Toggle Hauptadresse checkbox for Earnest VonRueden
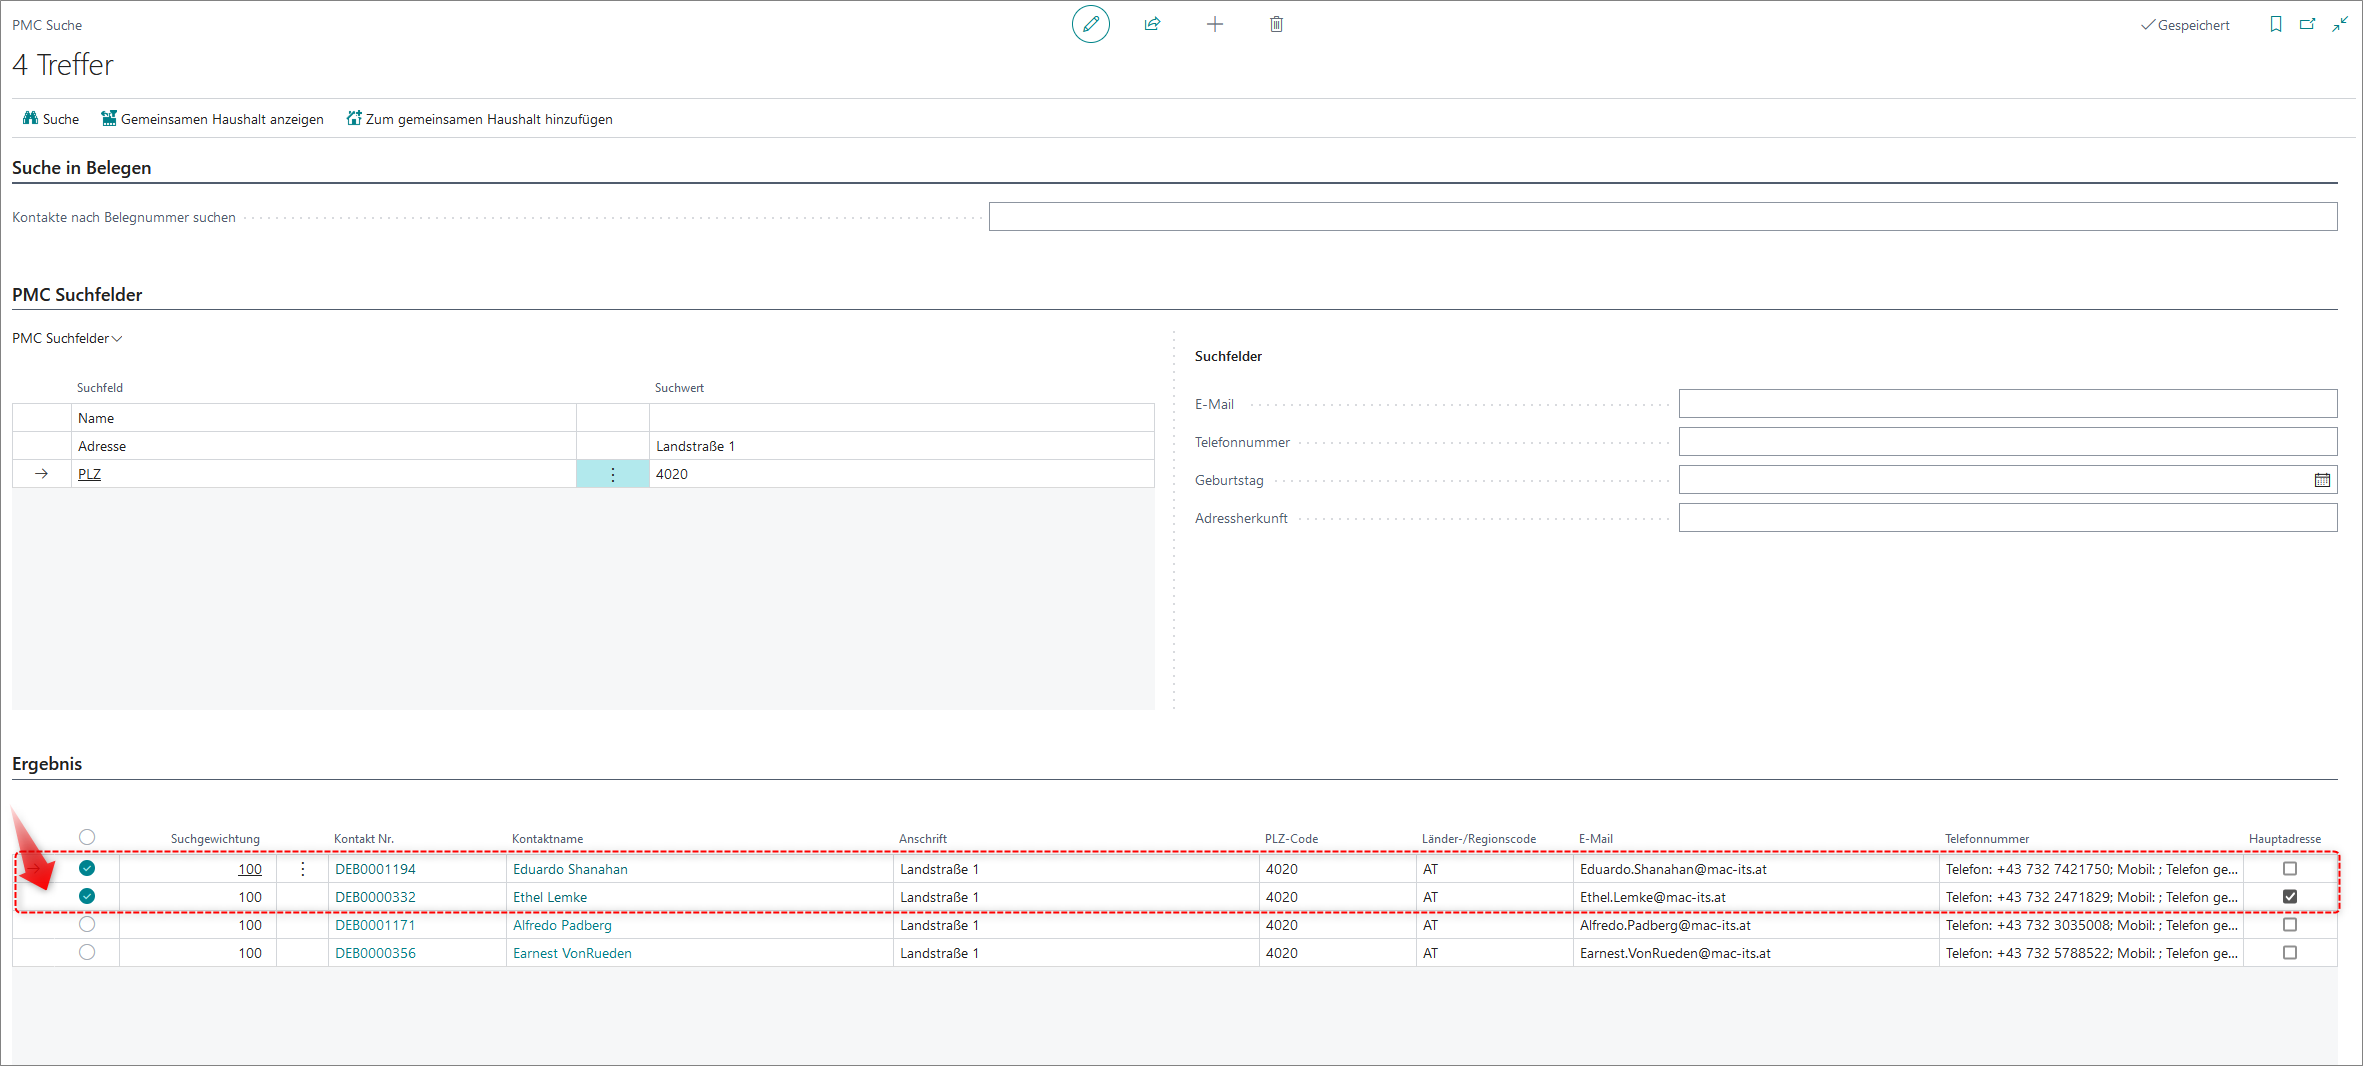This screenshot has height=1066, width=2363. [x=2289, y=953]
